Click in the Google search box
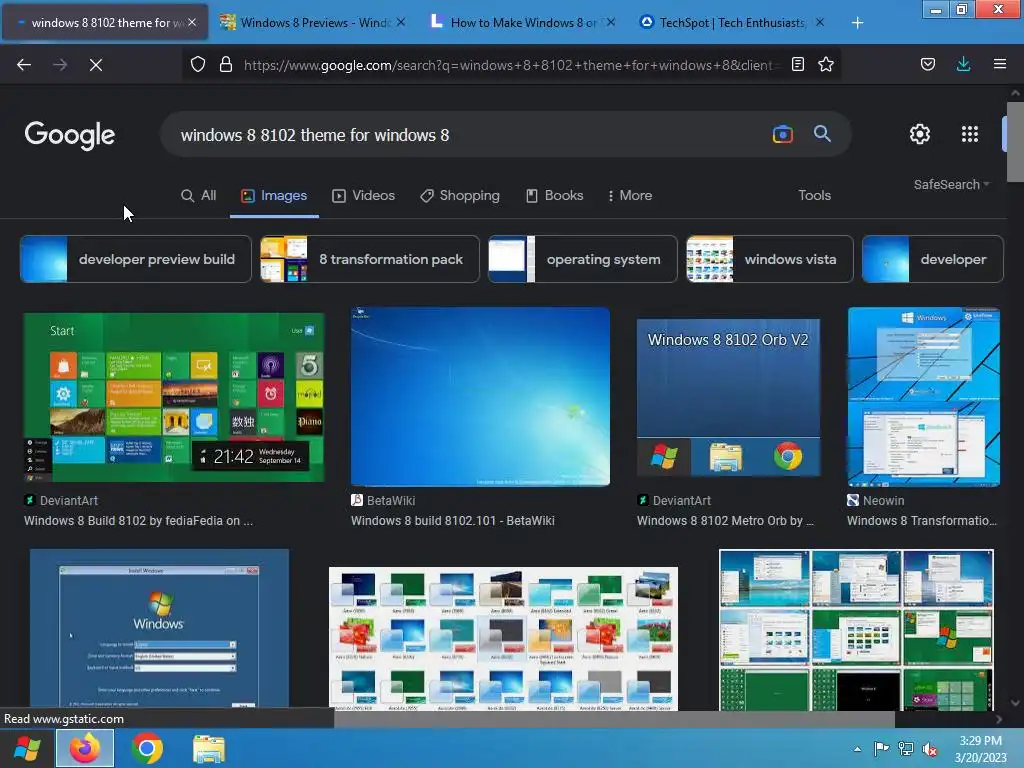Viewport: 1024px width, 768px height. (470, 135)
